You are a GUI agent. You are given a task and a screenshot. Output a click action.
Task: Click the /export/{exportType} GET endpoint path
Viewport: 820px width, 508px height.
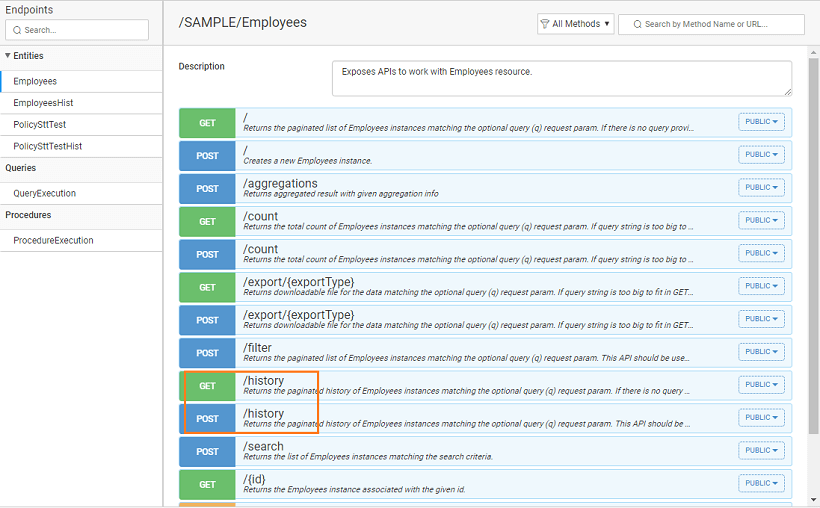(x=298, y=282)
